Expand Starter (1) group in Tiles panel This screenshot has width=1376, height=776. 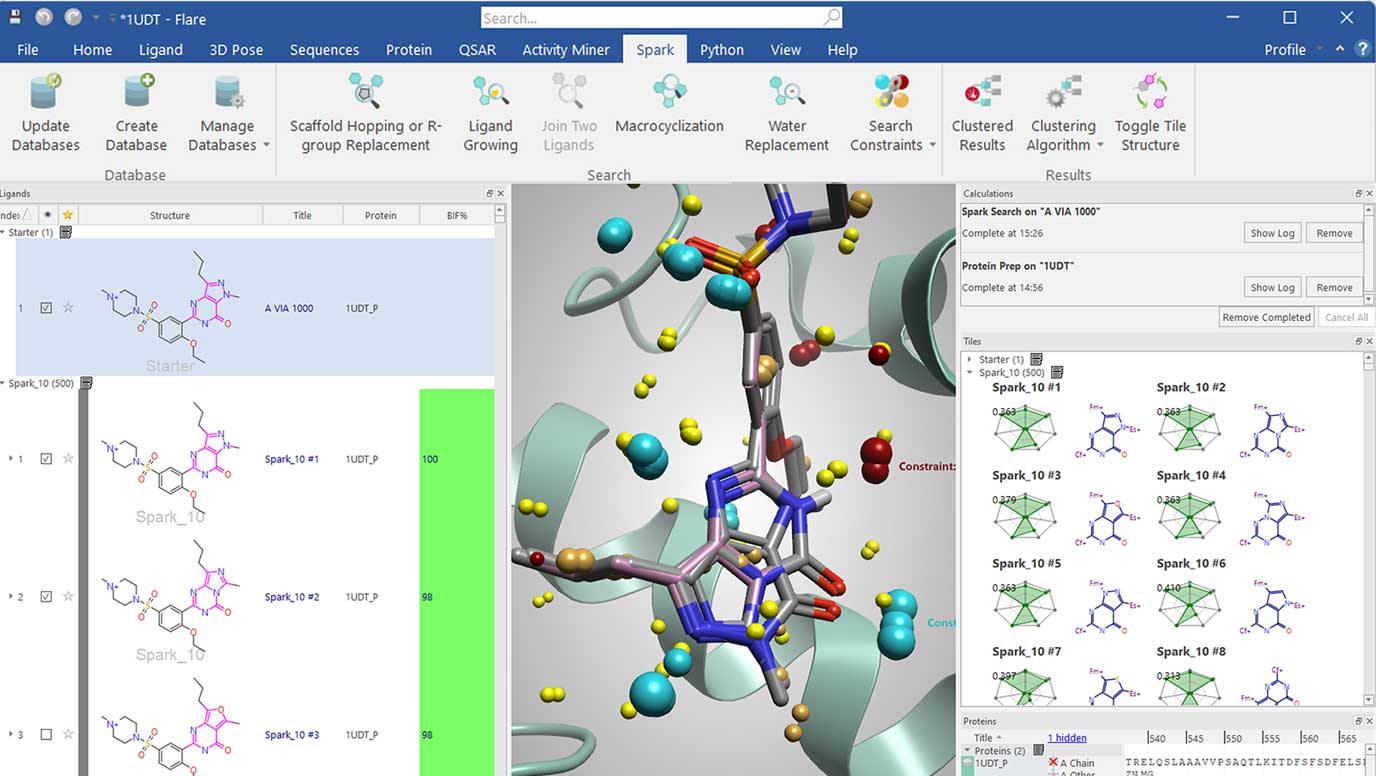[x=969, y=359]
